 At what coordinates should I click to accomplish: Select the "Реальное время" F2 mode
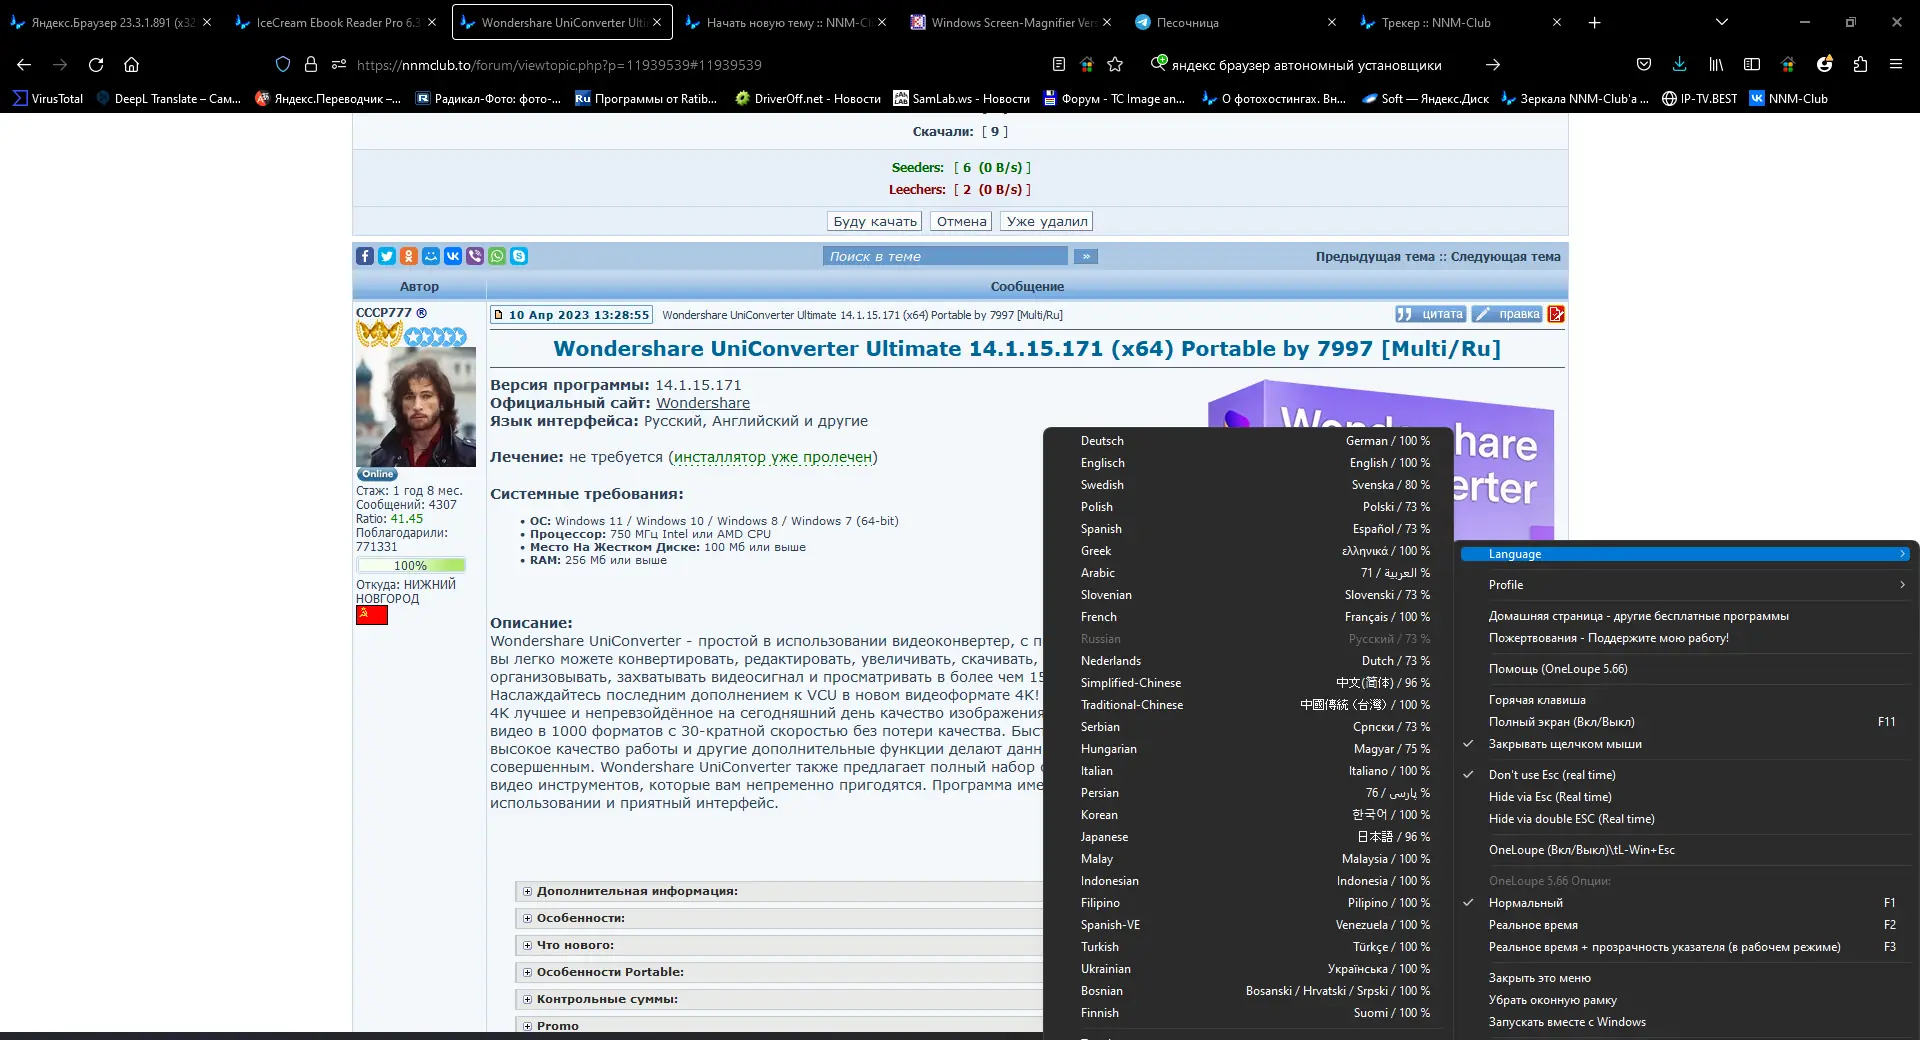tap(1683, 925)
